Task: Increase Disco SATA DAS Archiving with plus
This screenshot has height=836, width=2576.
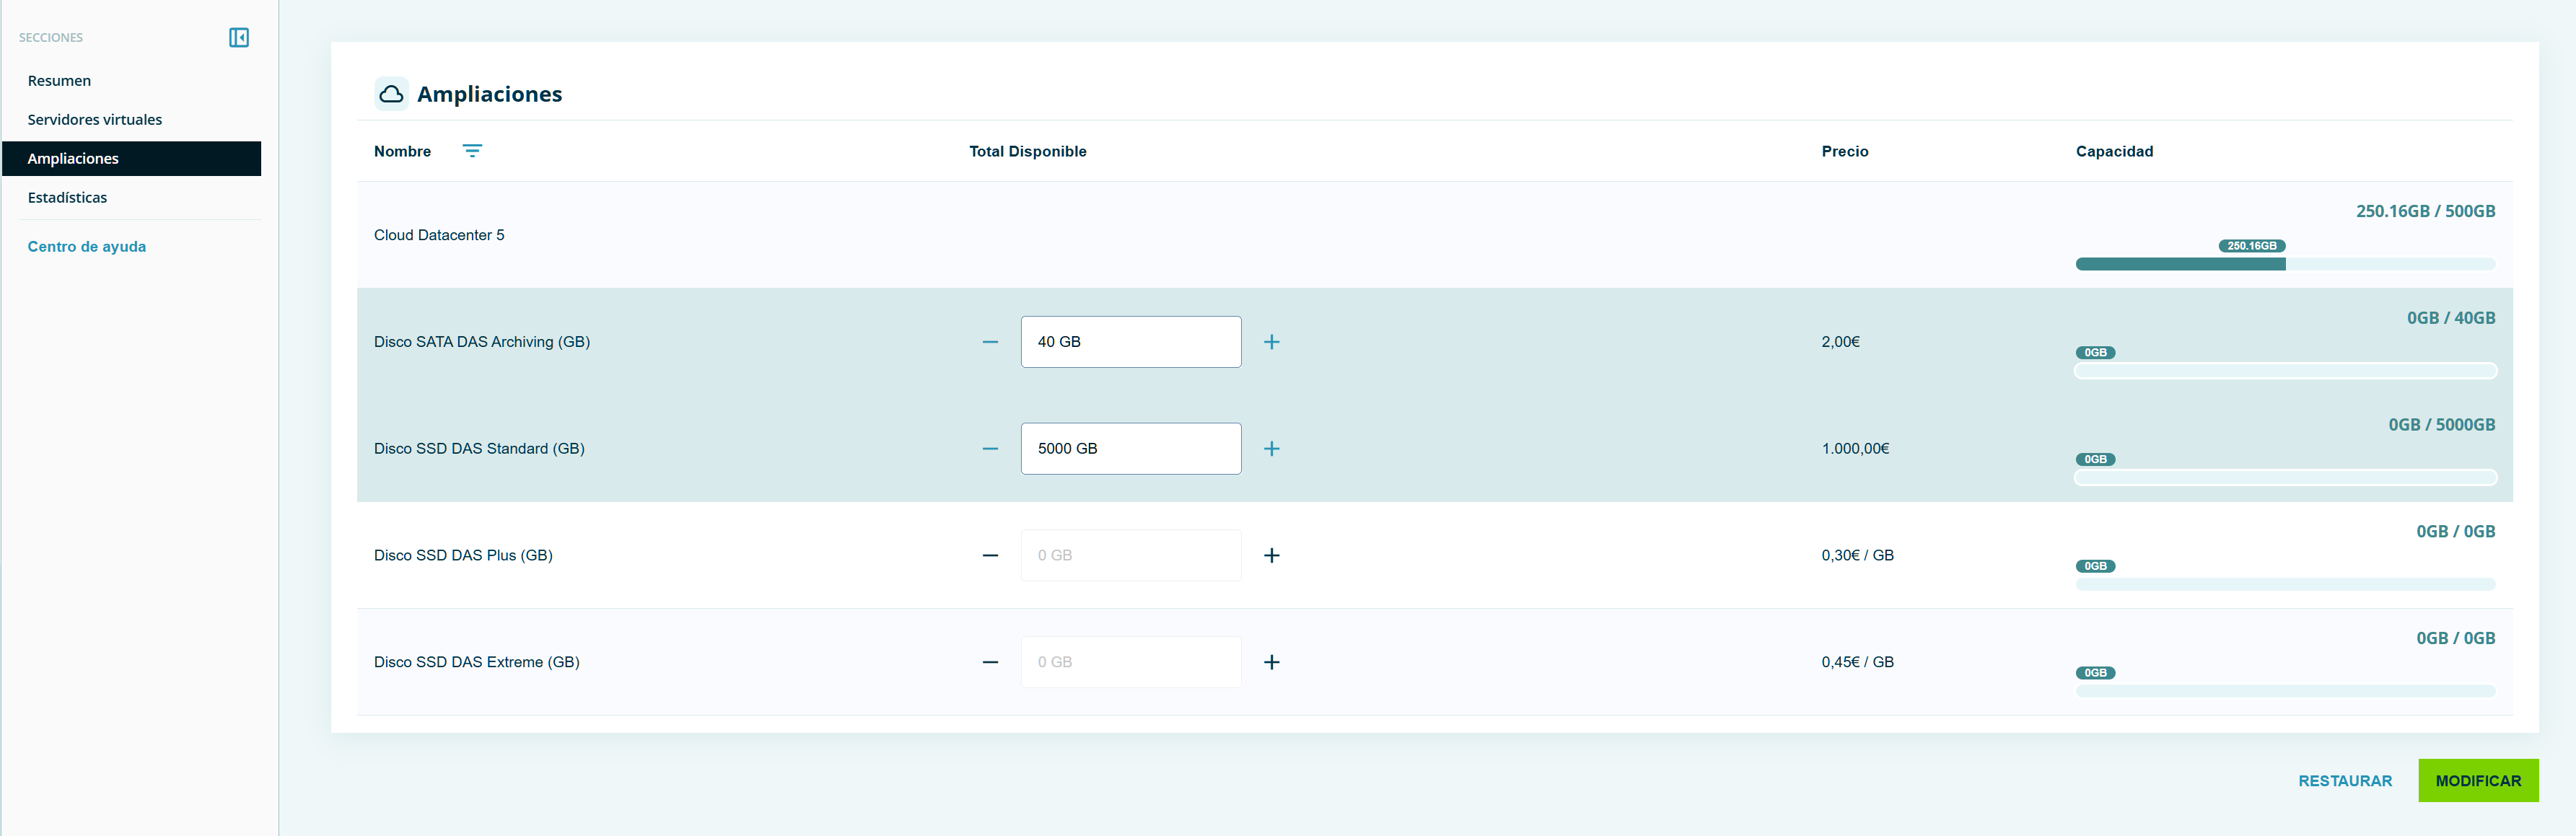Action: tap(1271, 342)
